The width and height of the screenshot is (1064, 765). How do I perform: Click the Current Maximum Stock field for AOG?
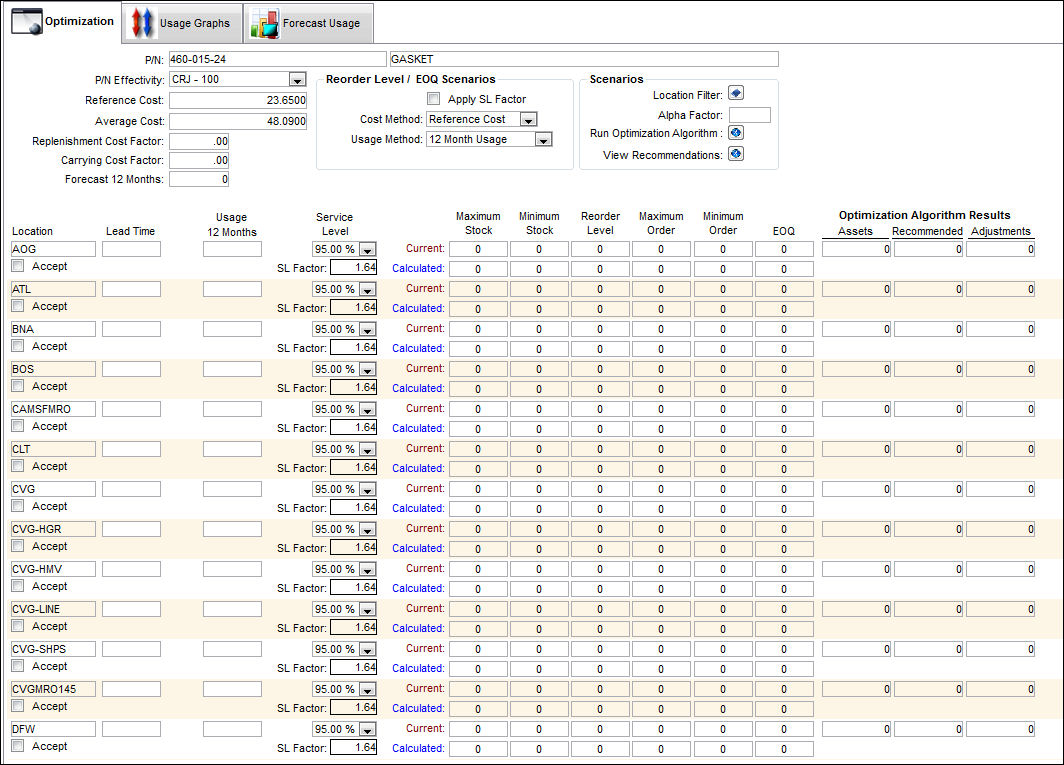[x=478, y=249]
